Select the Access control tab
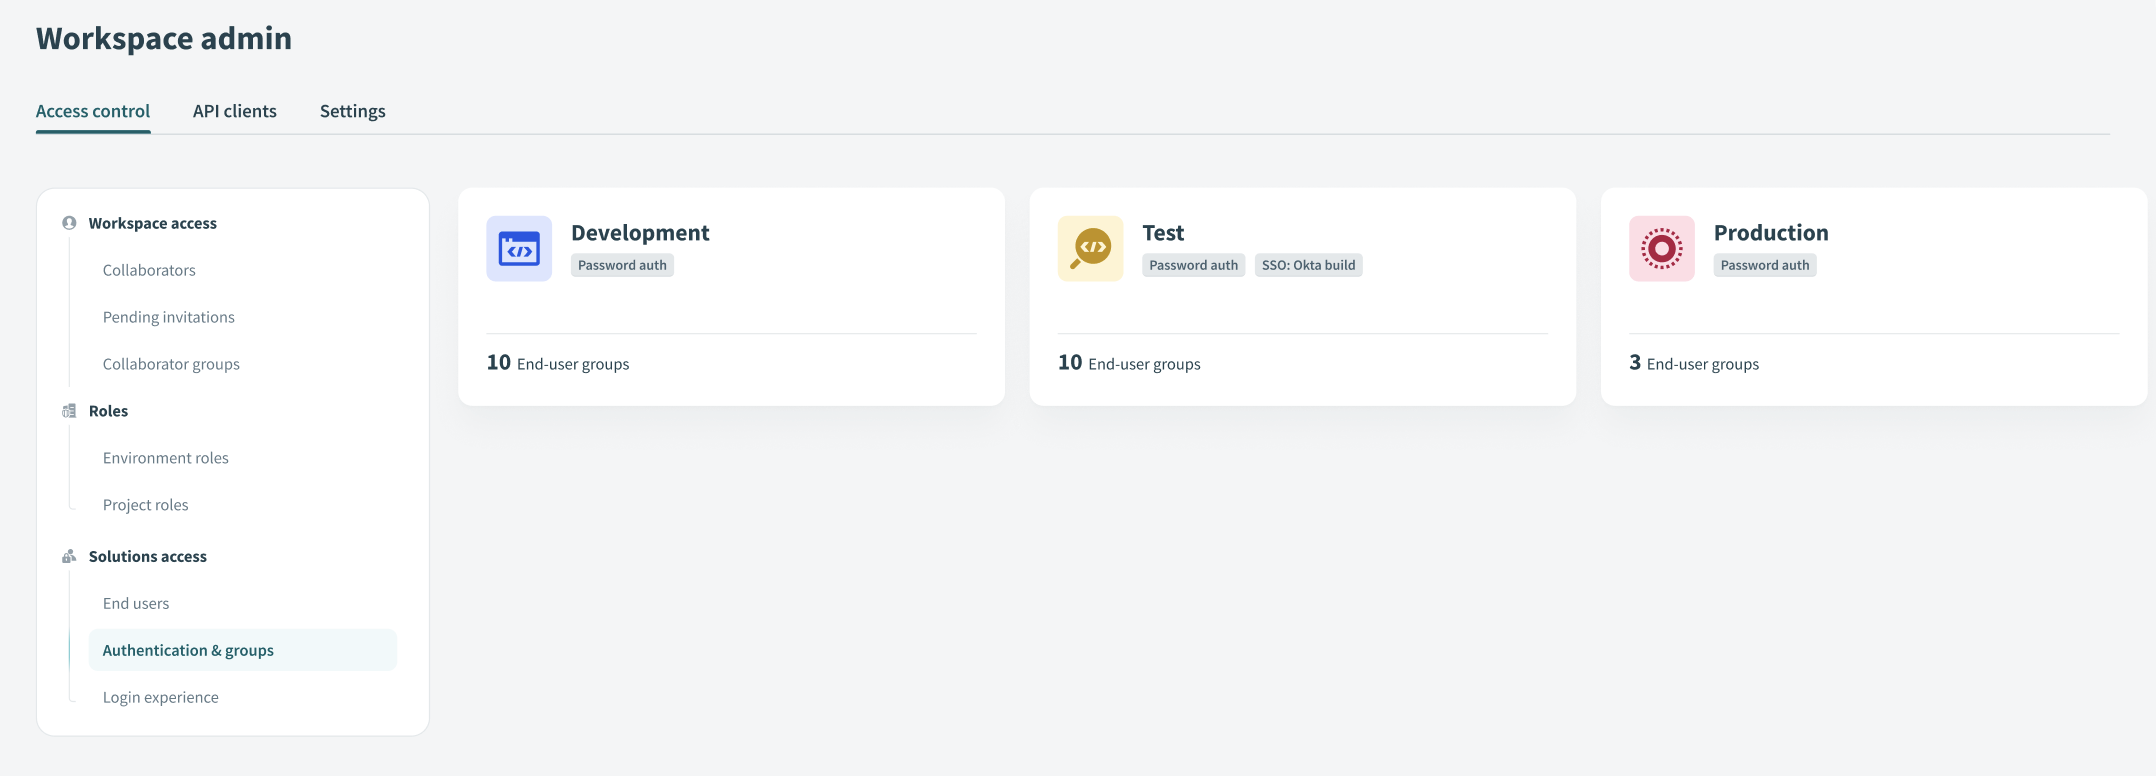This screenshot has width=2156, height=776. point(93,111)
